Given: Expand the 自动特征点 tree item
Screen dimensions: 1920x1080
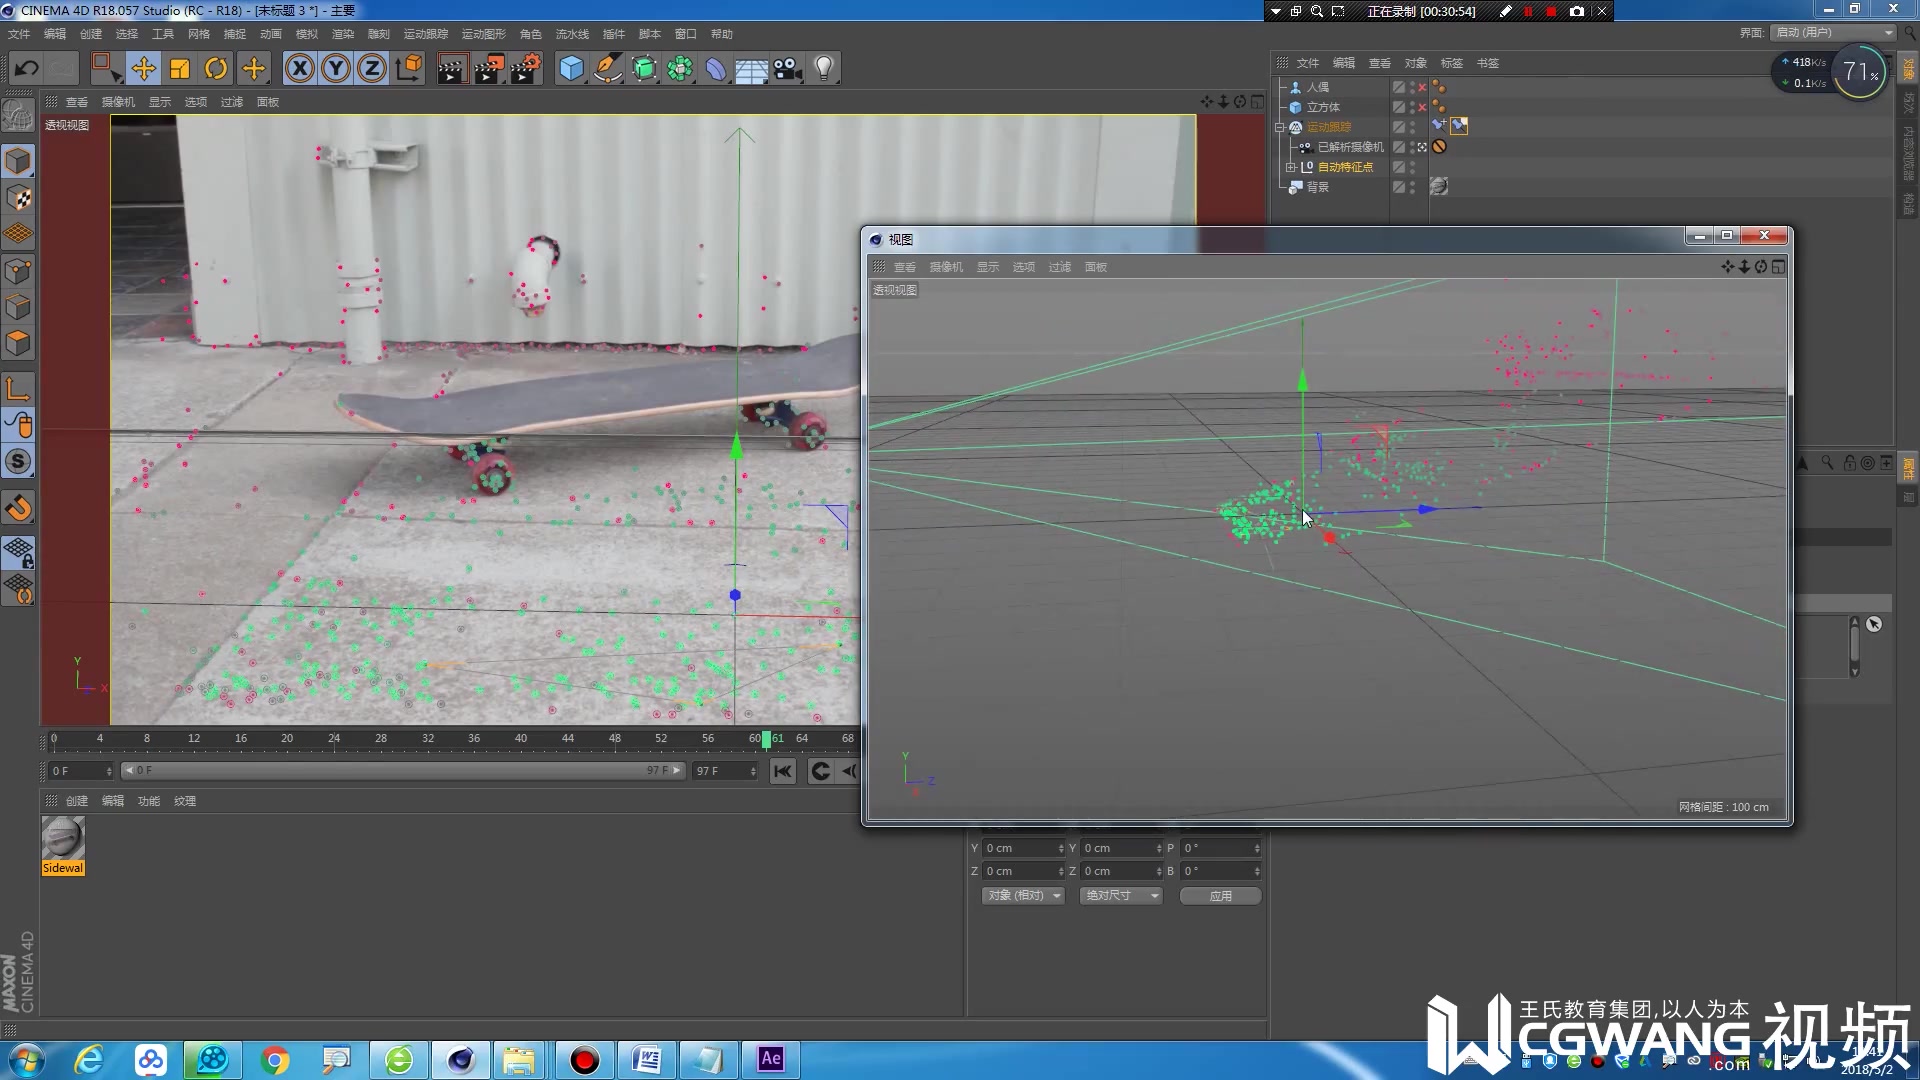Looking at the screenshot, I should pos(1290,167).
